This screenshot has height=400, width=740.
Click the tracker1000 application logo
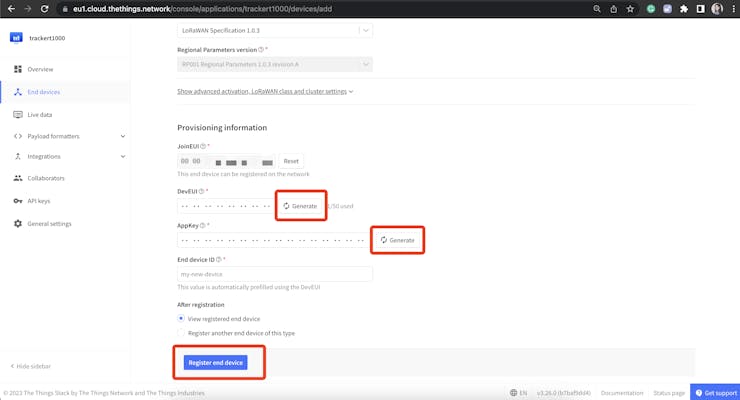16,38
